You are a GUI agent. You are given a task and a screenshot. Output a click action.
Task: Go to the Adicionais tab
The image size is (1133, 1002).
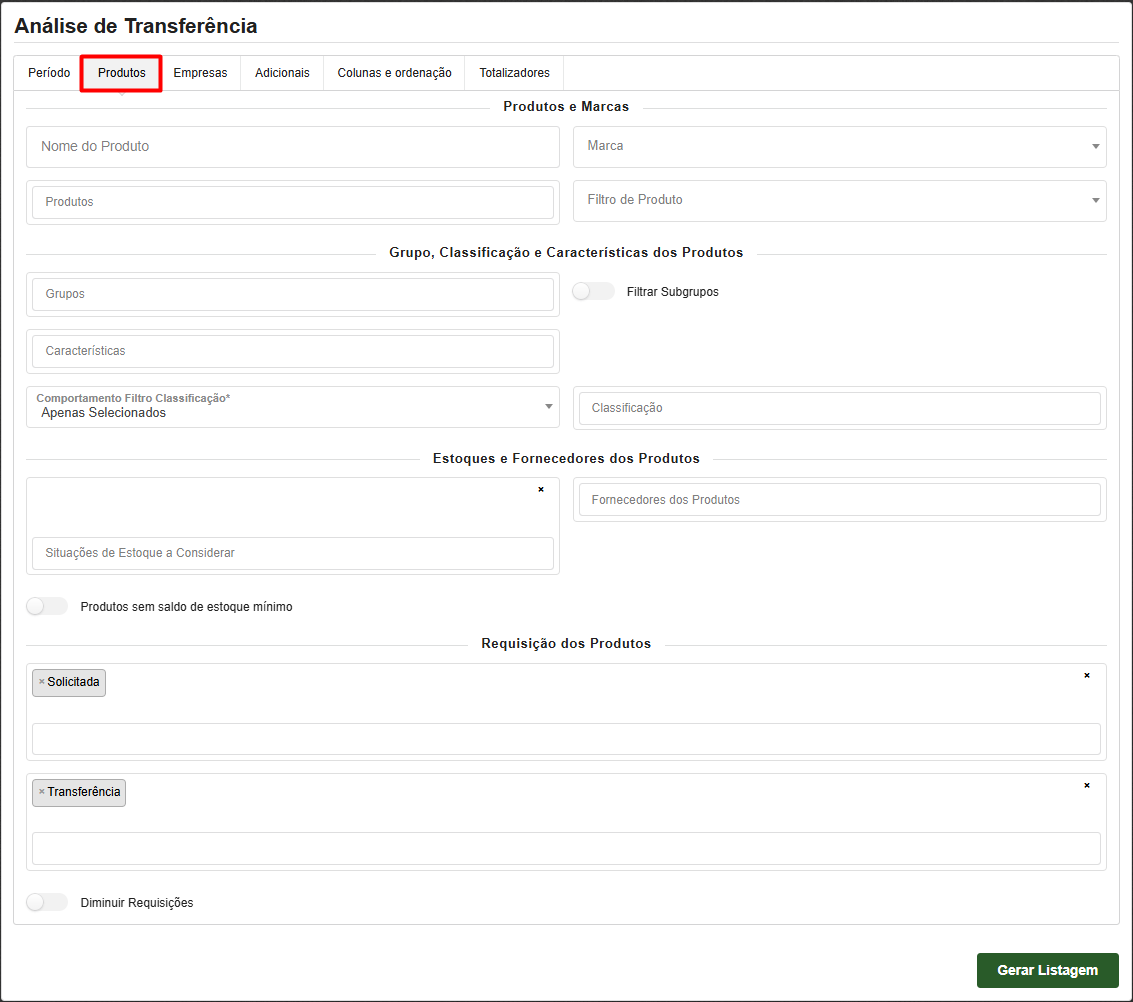coord(282,73)
